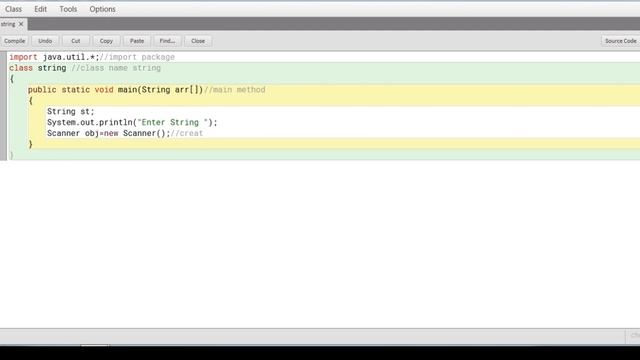The width and height of the screenshot is (640, 360).
Task: Click the Copy button
Action: (x=106, y=41)
